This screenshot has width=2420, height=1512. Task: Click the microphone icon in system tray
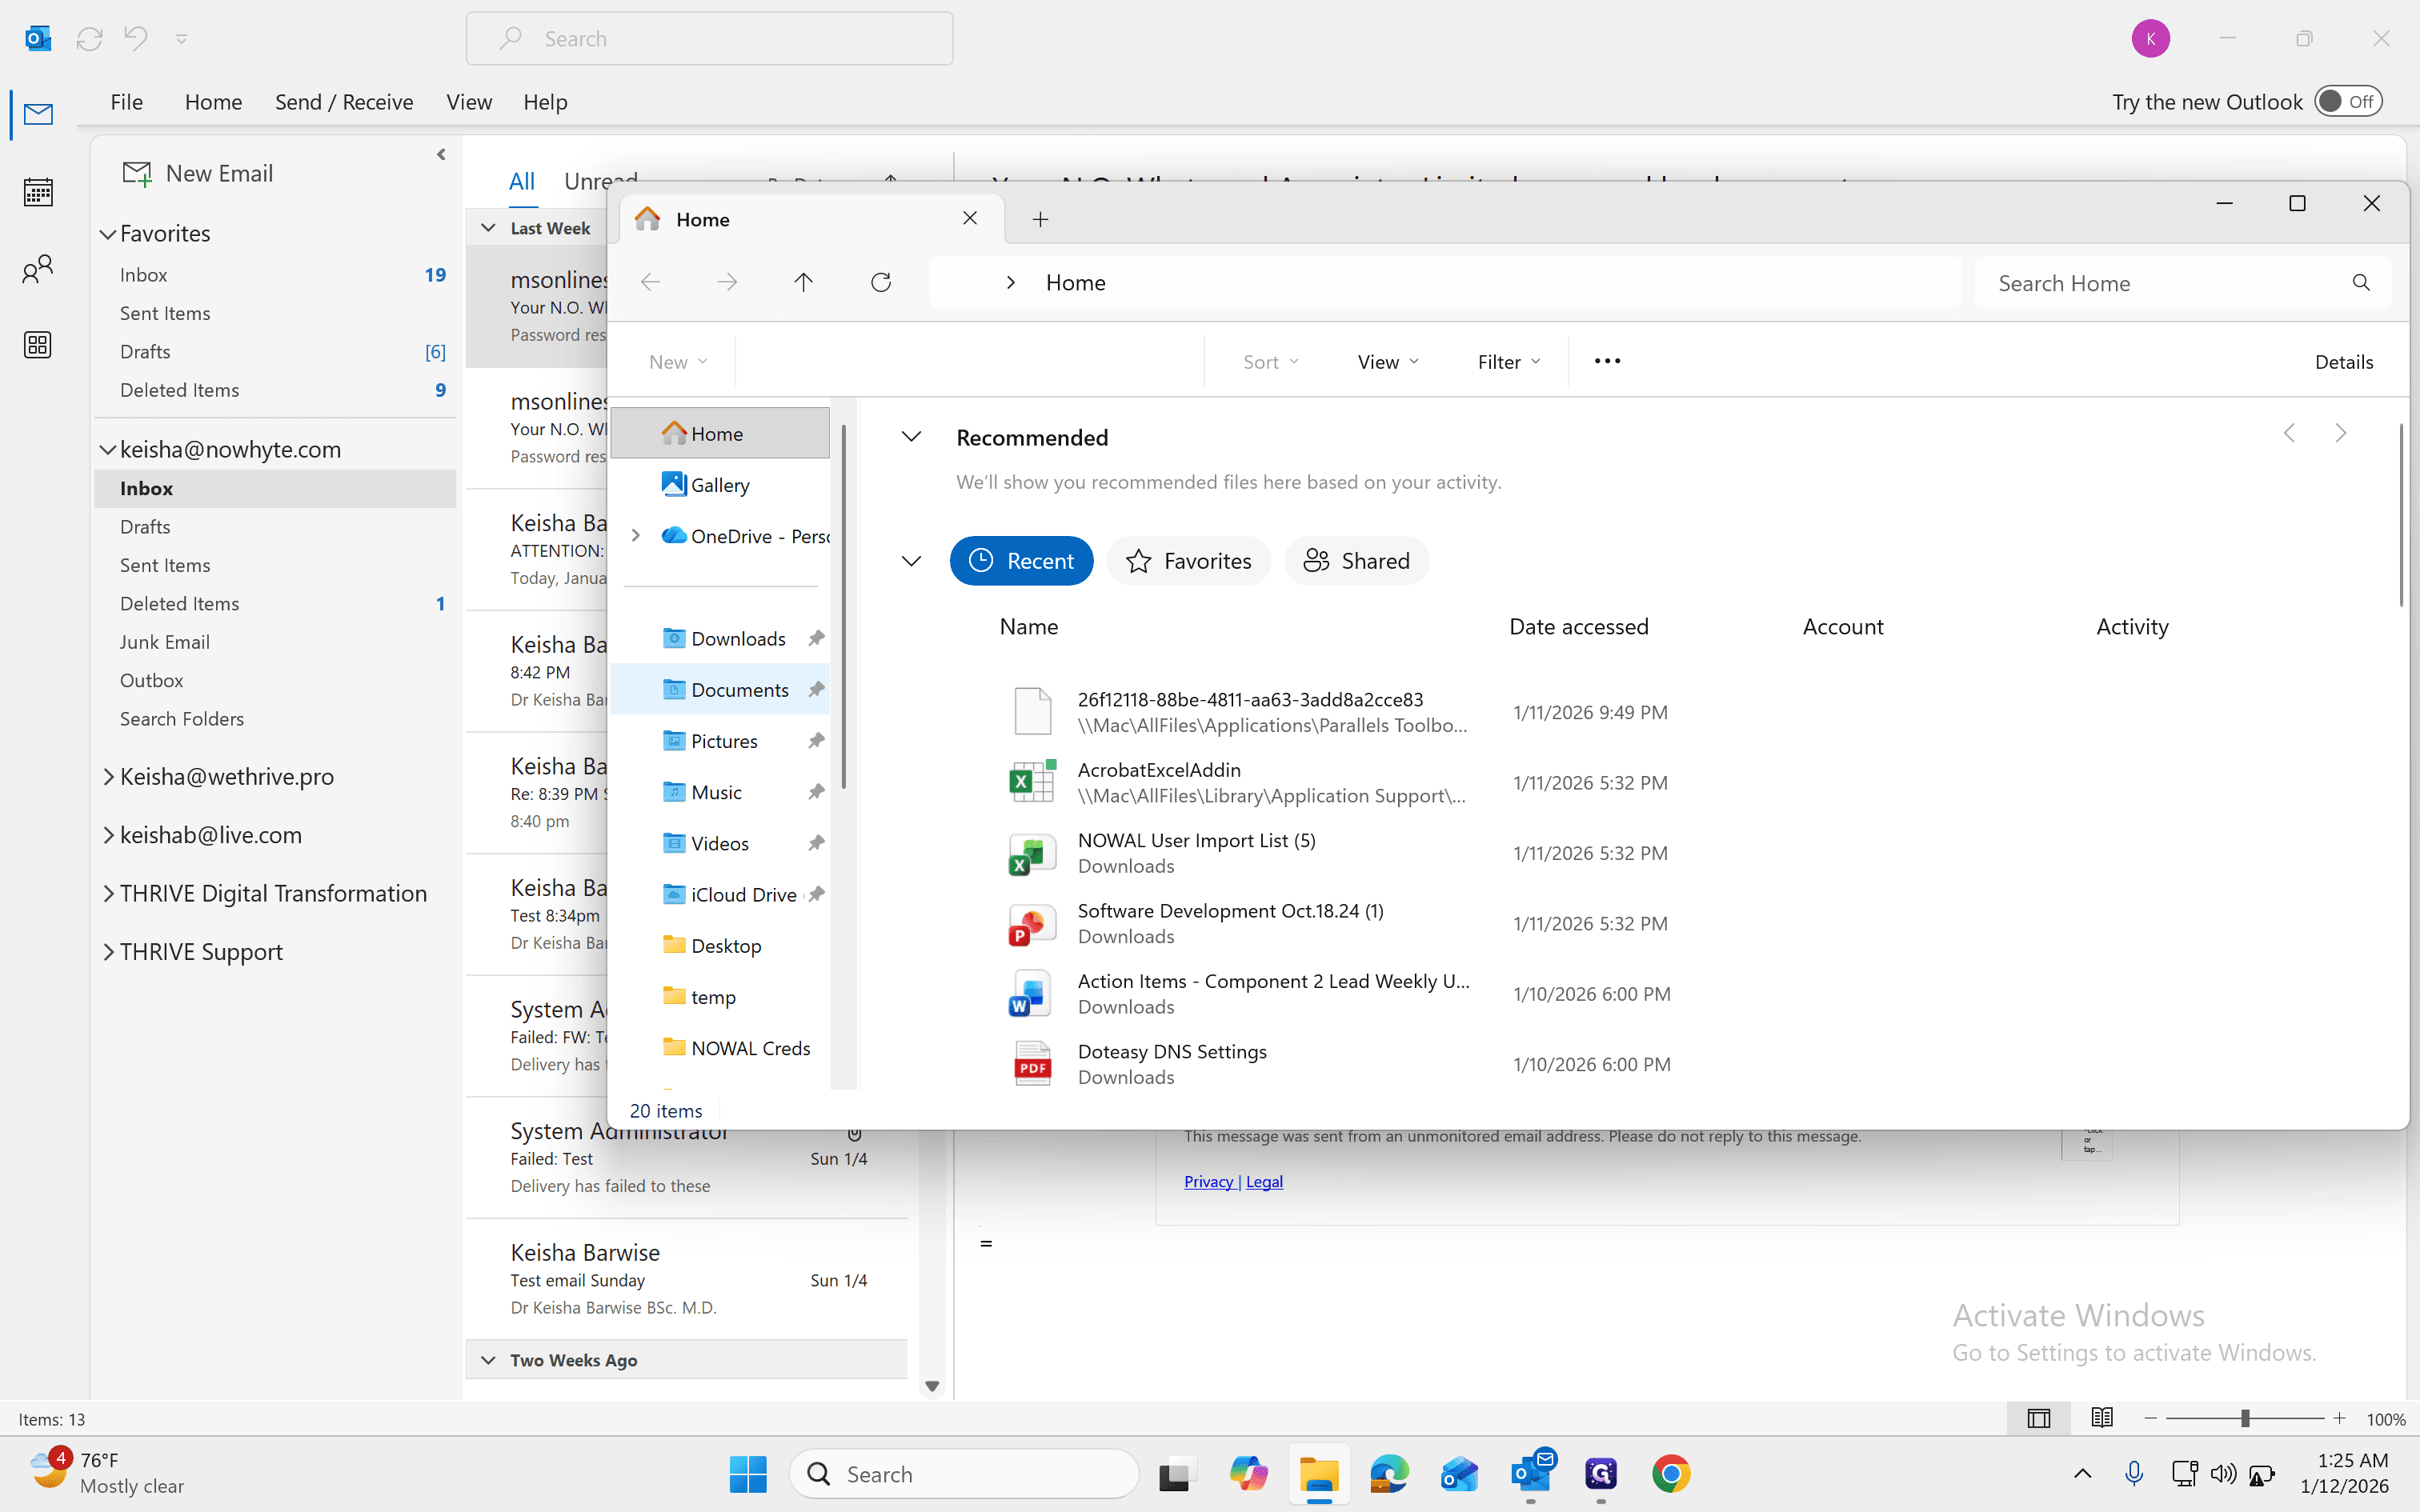pos(2134,1474)
